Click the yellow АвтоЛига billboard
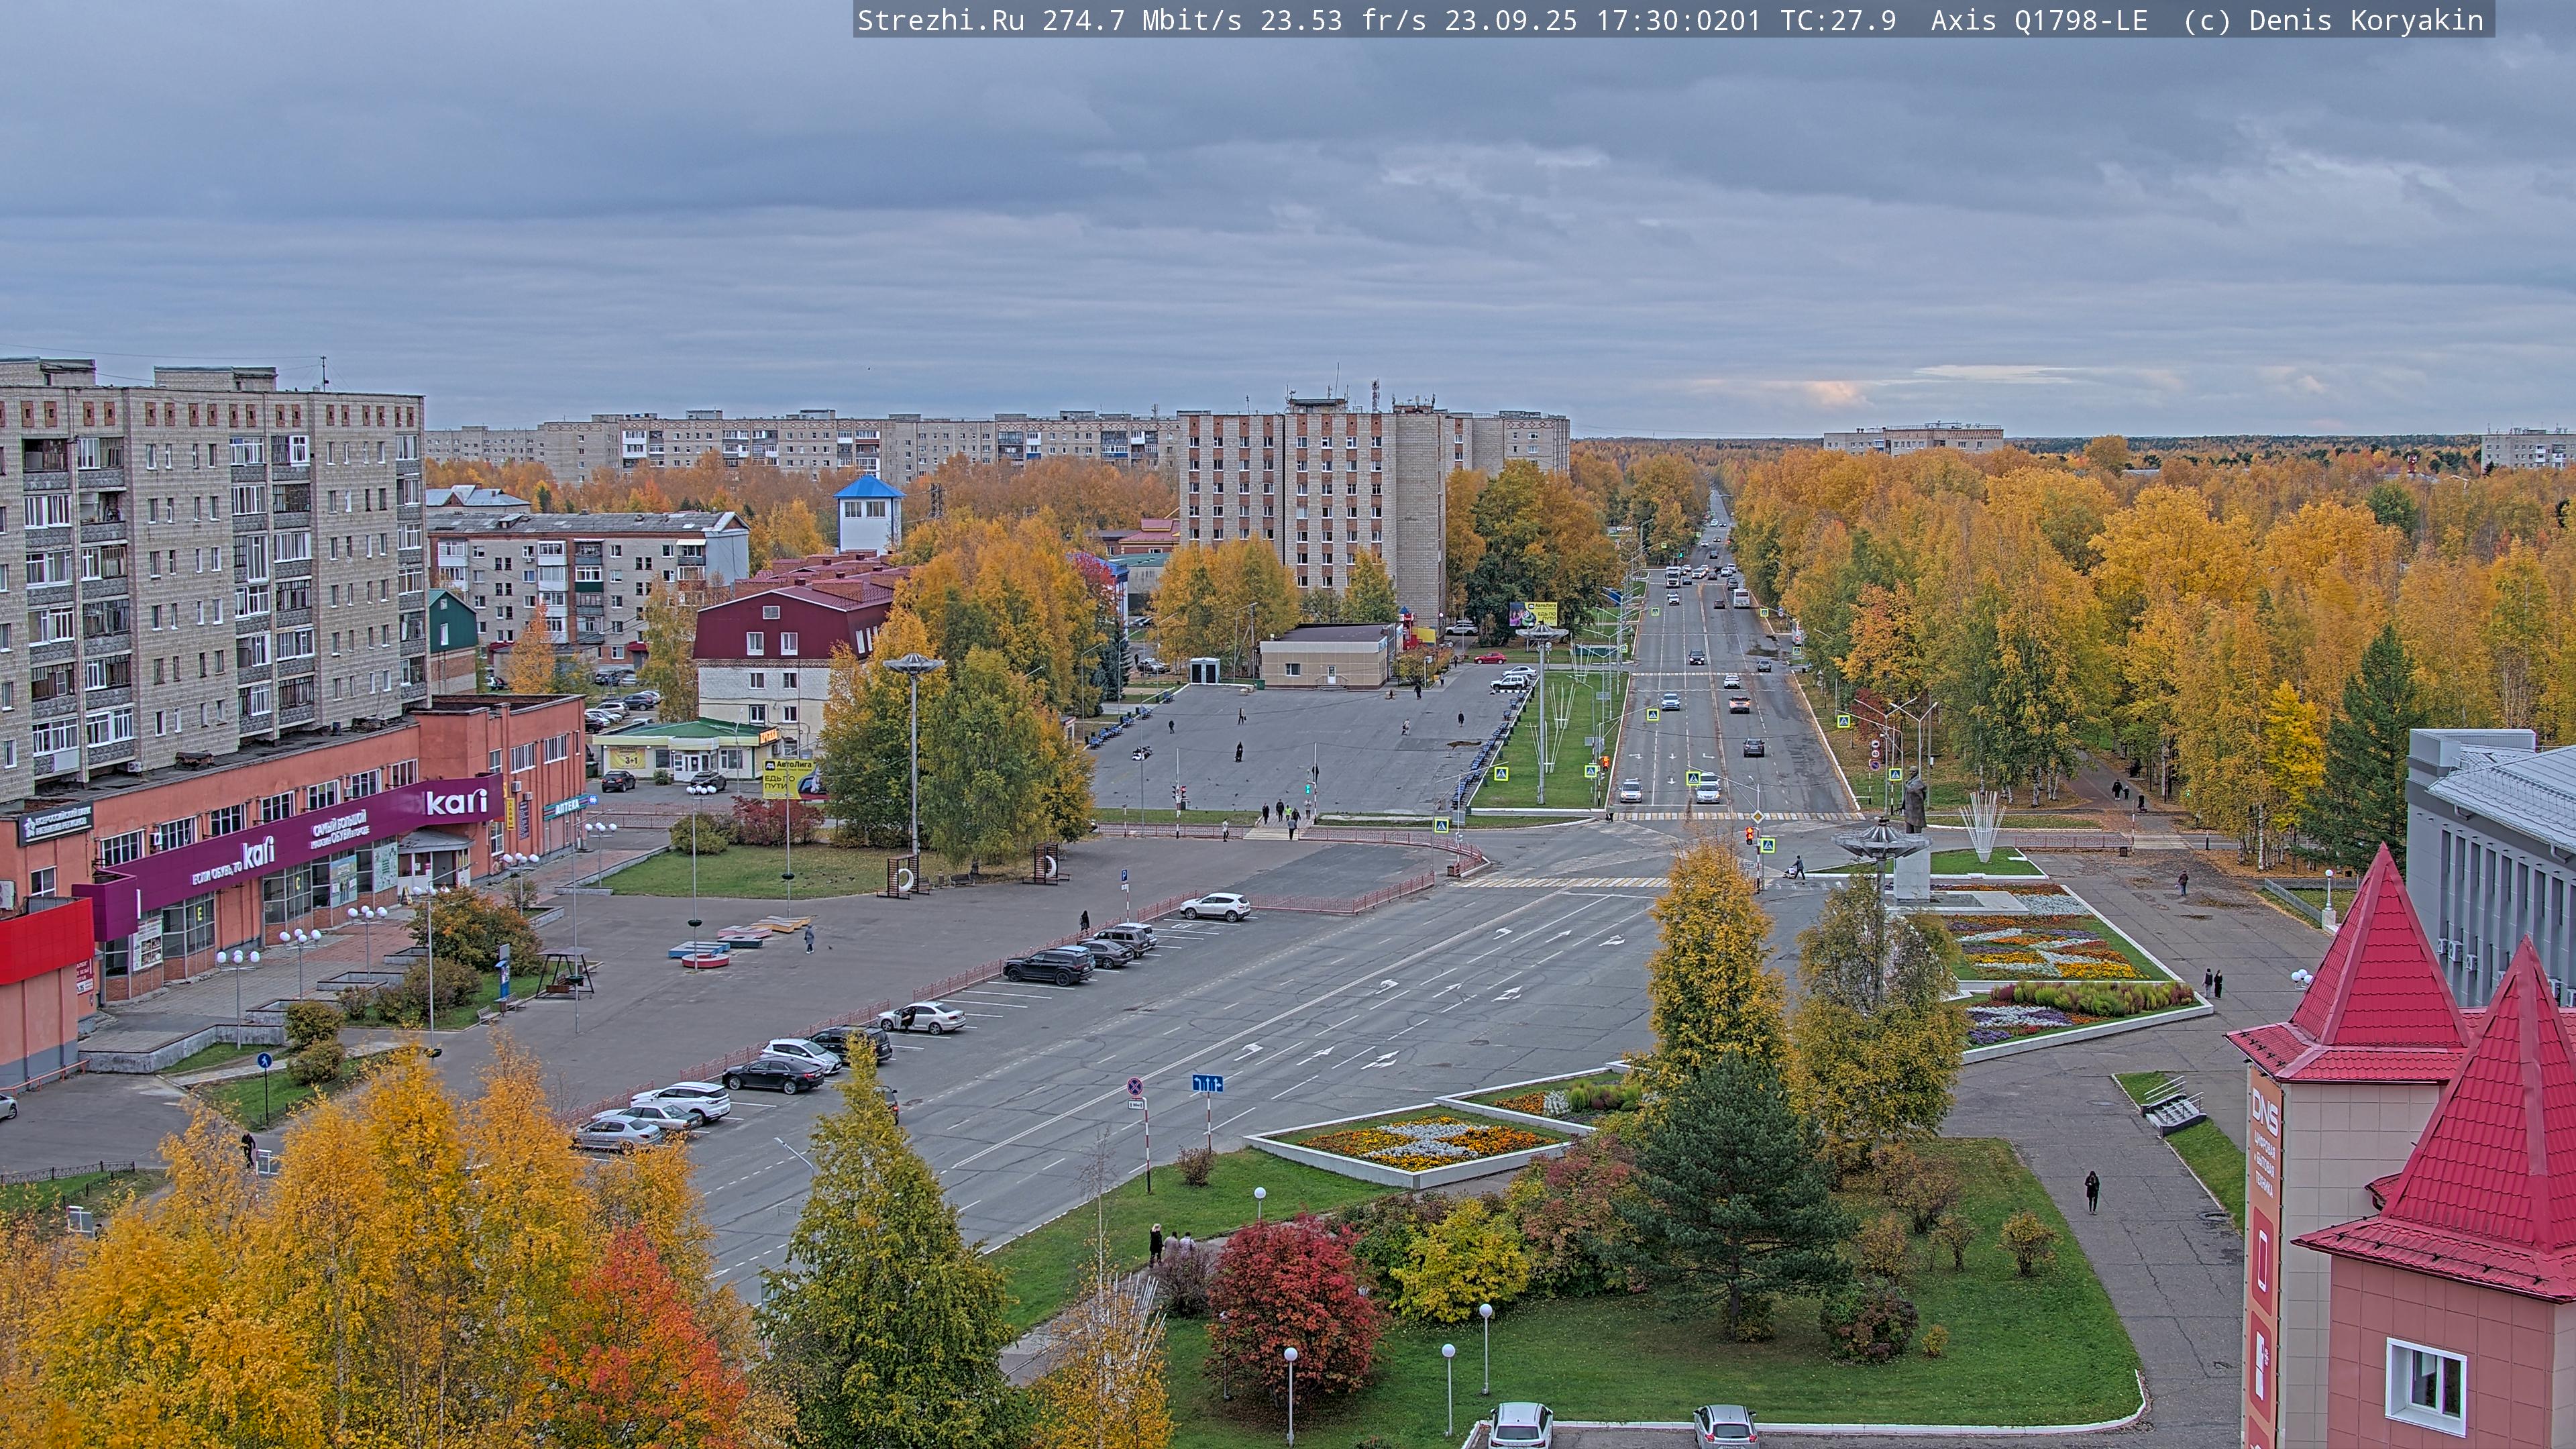 click(x=788, y=778)
